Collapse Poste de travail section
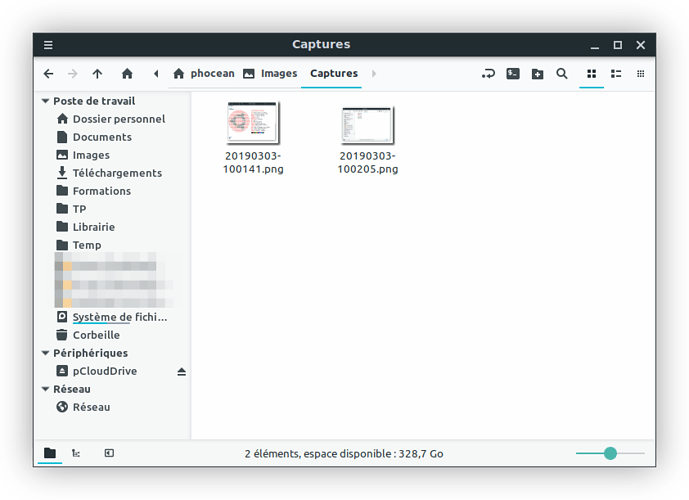The width and height of the screenshot is (689, 500). click(45, 101)
